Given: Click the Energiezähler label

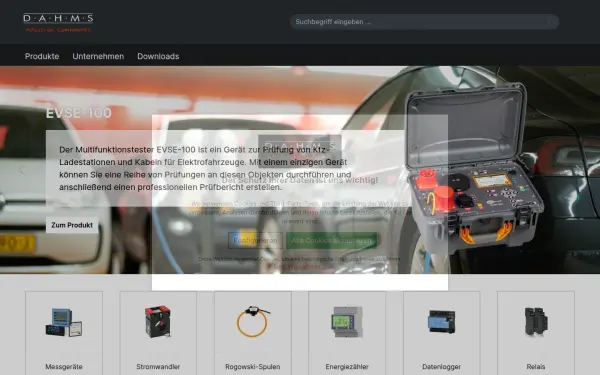Looking at the screenshot, I should point(347,367).
